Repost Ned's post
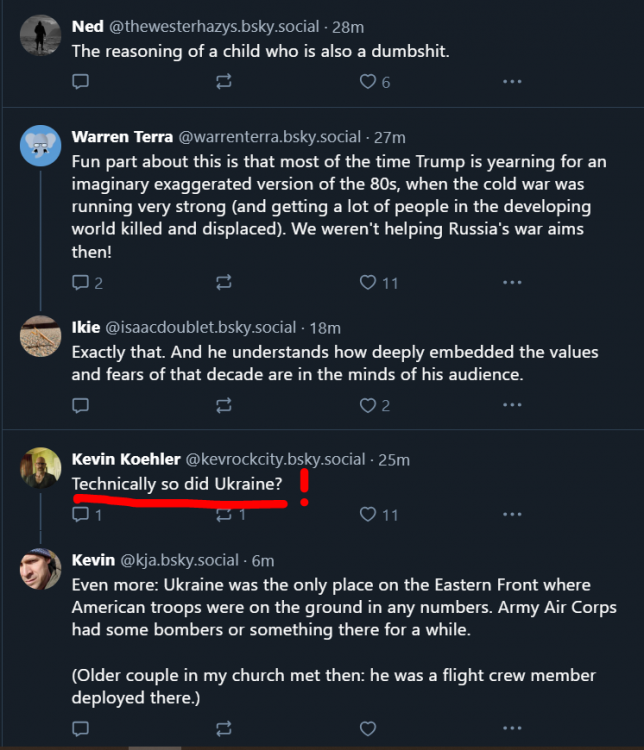Viewport: 644px width, 750px height. [x=224, y=82]
